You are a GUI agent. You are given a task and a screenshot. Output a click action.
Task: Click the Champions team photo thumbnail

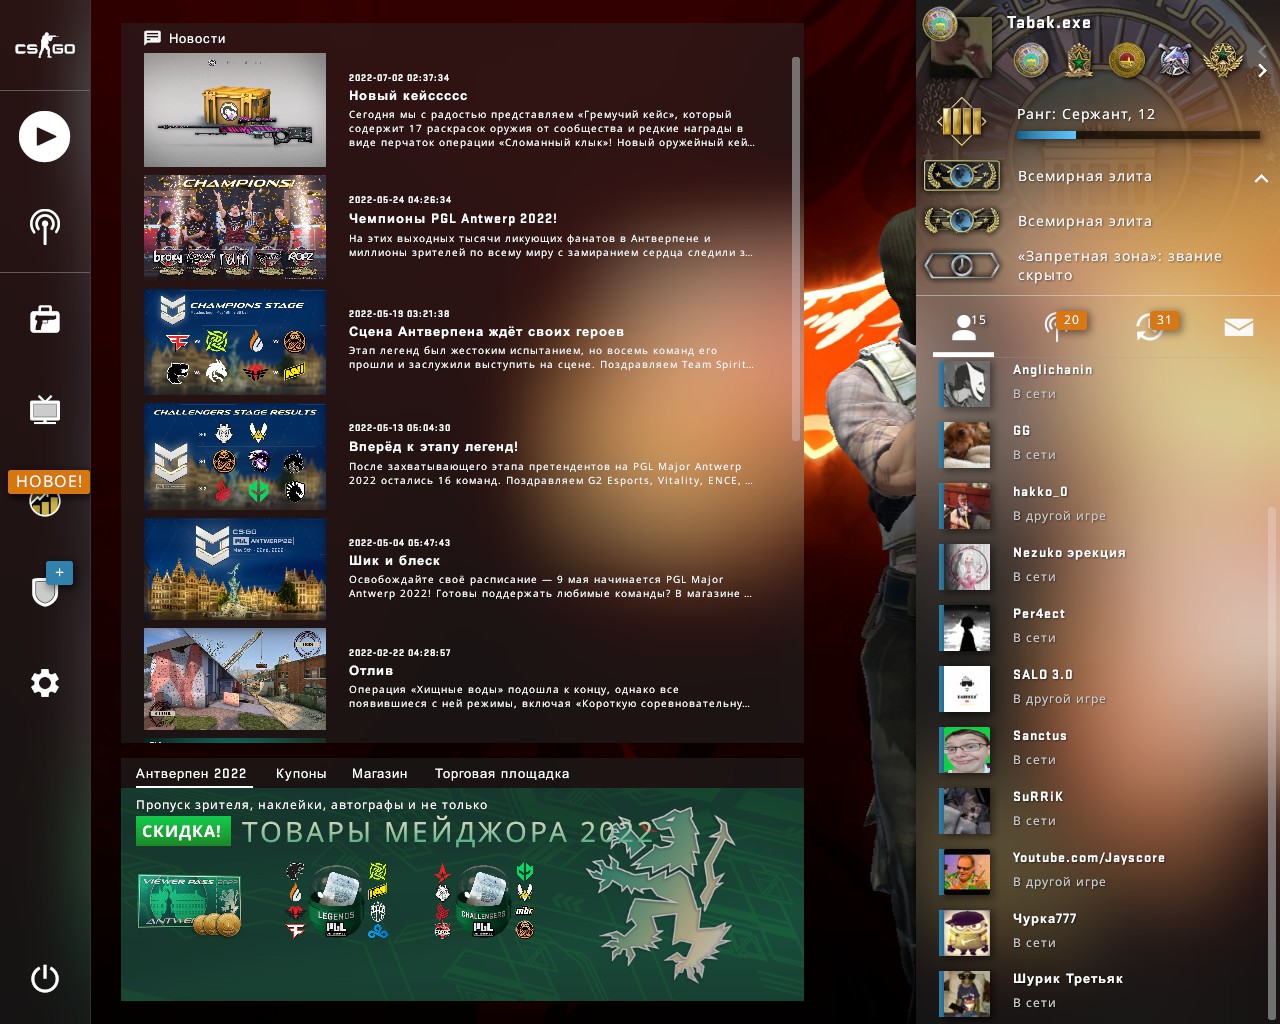[235, 227]
